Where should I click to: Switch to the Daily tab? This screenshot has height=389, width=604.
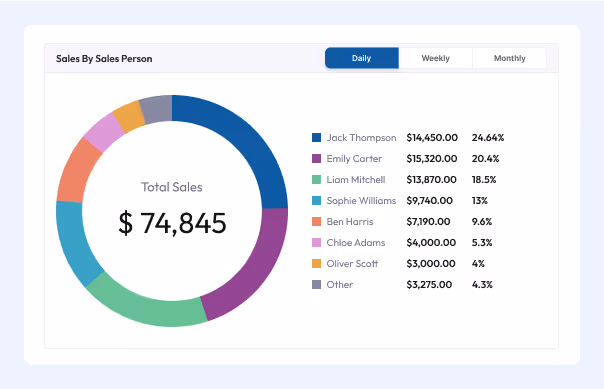click(x=361, y=58)
